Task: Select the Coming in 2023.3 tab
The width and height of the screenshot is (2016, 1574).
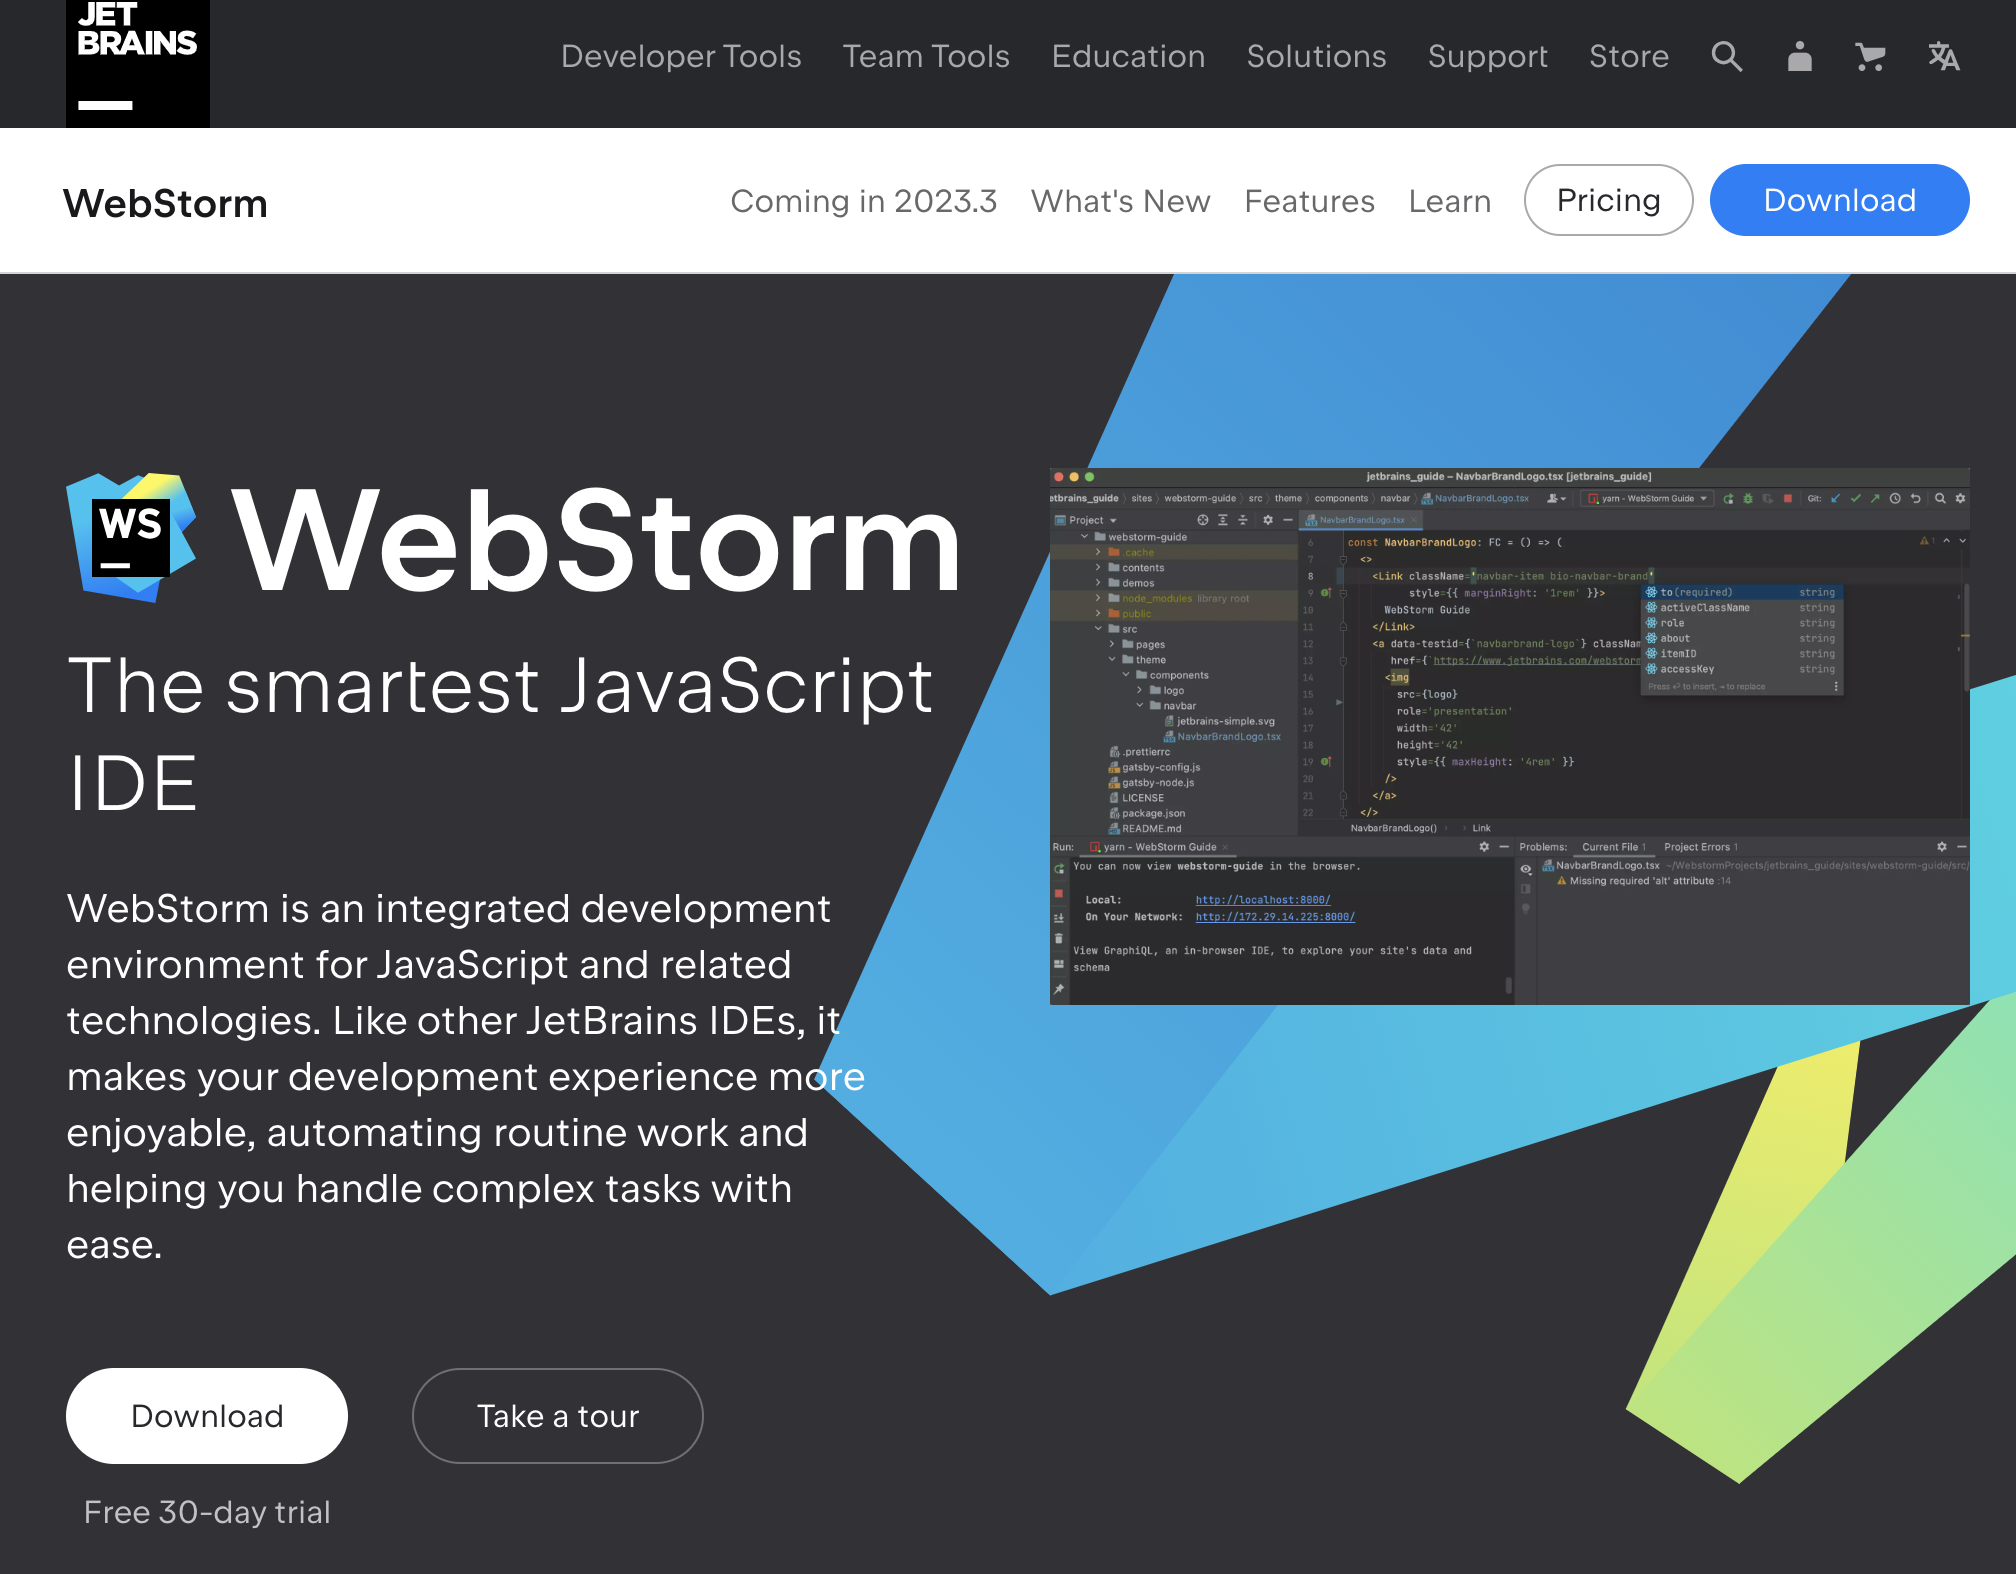Action: point(862,200)
